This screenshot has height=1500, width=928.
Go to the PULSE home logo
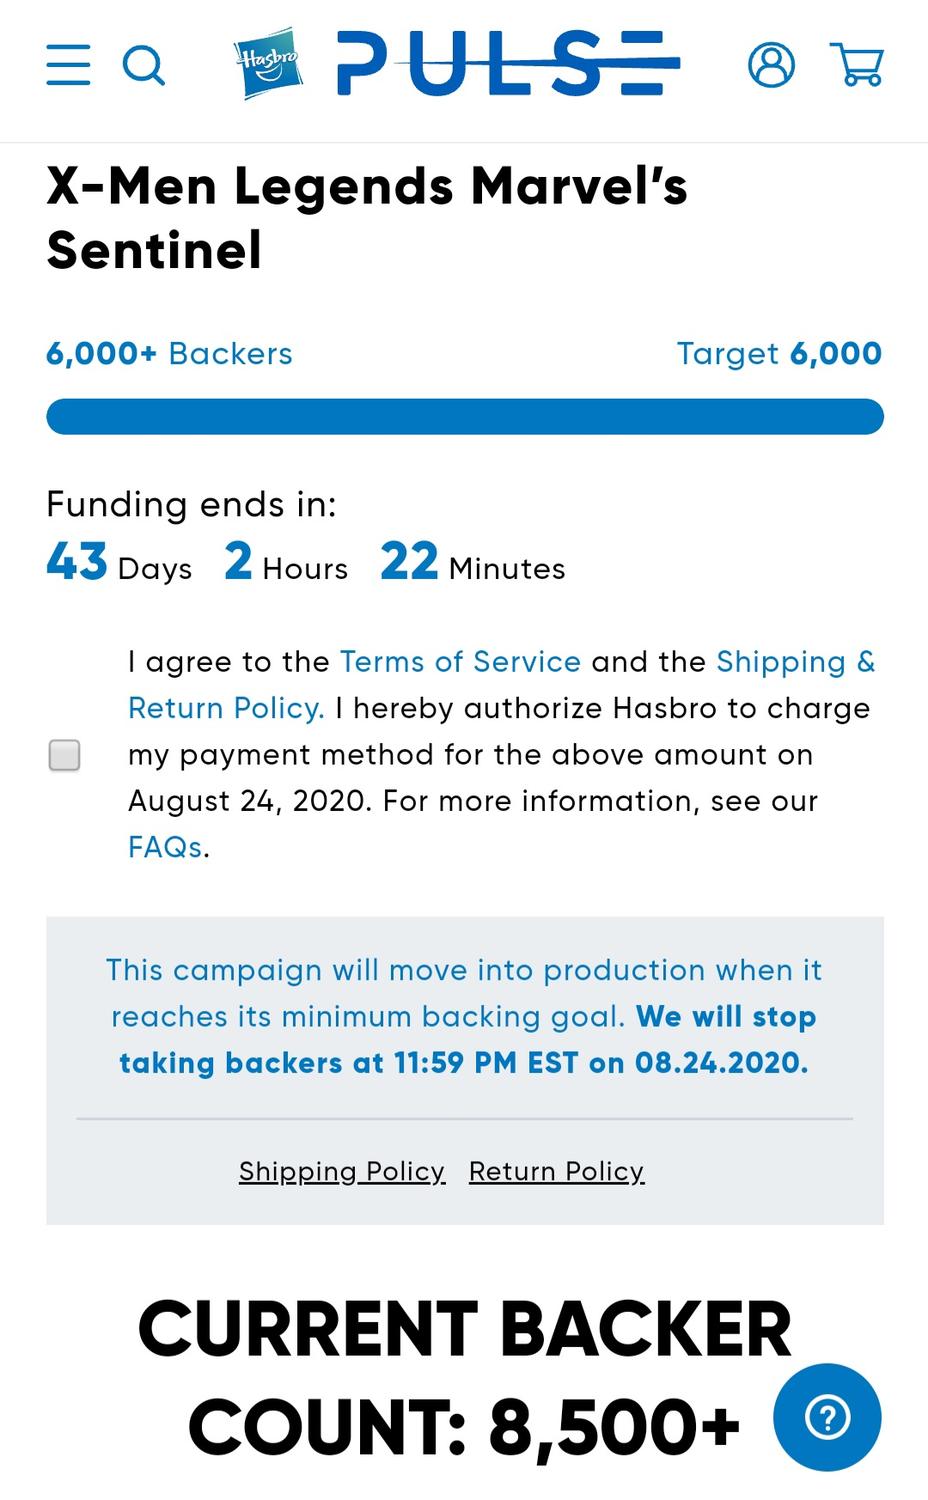(x=508, y=64)
